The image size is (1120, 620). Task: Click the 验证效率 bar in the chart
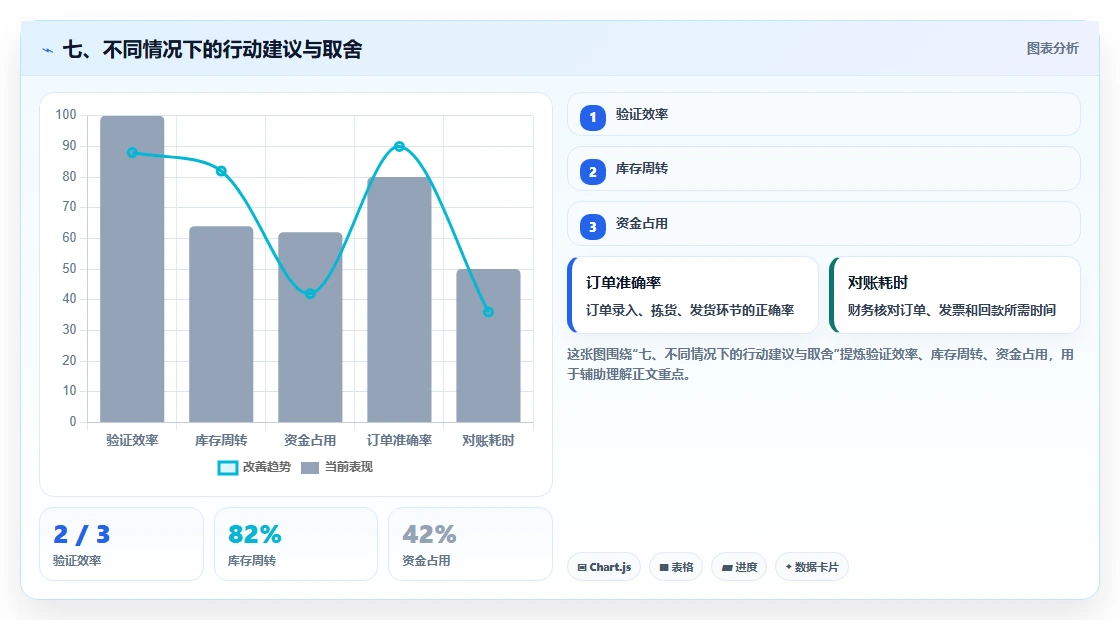132,269
